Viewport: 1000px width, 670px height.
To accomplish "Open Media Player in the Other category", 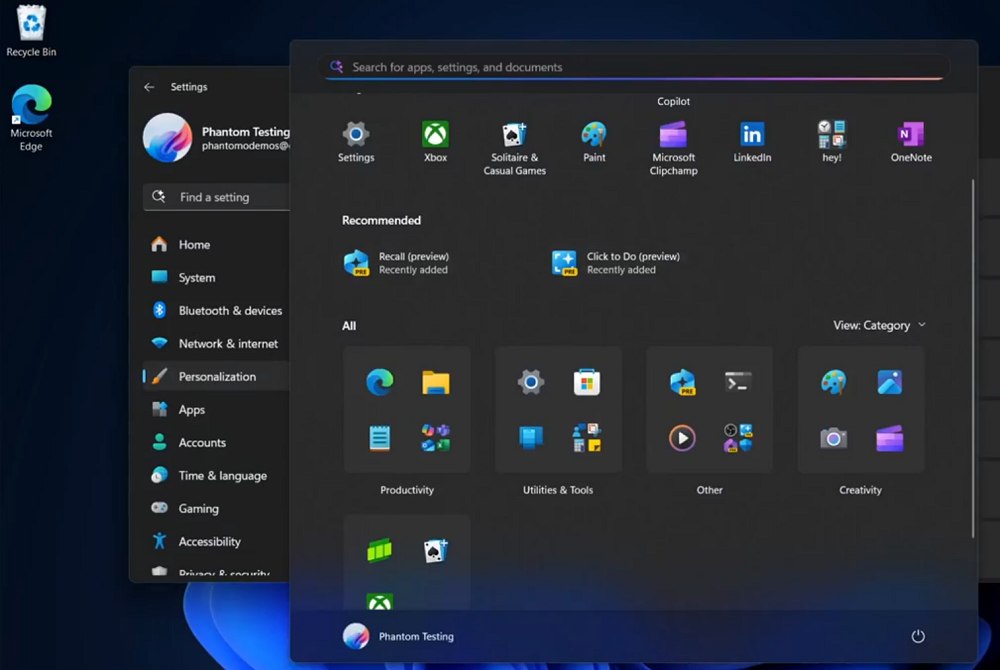I will [x=682, y=438].
